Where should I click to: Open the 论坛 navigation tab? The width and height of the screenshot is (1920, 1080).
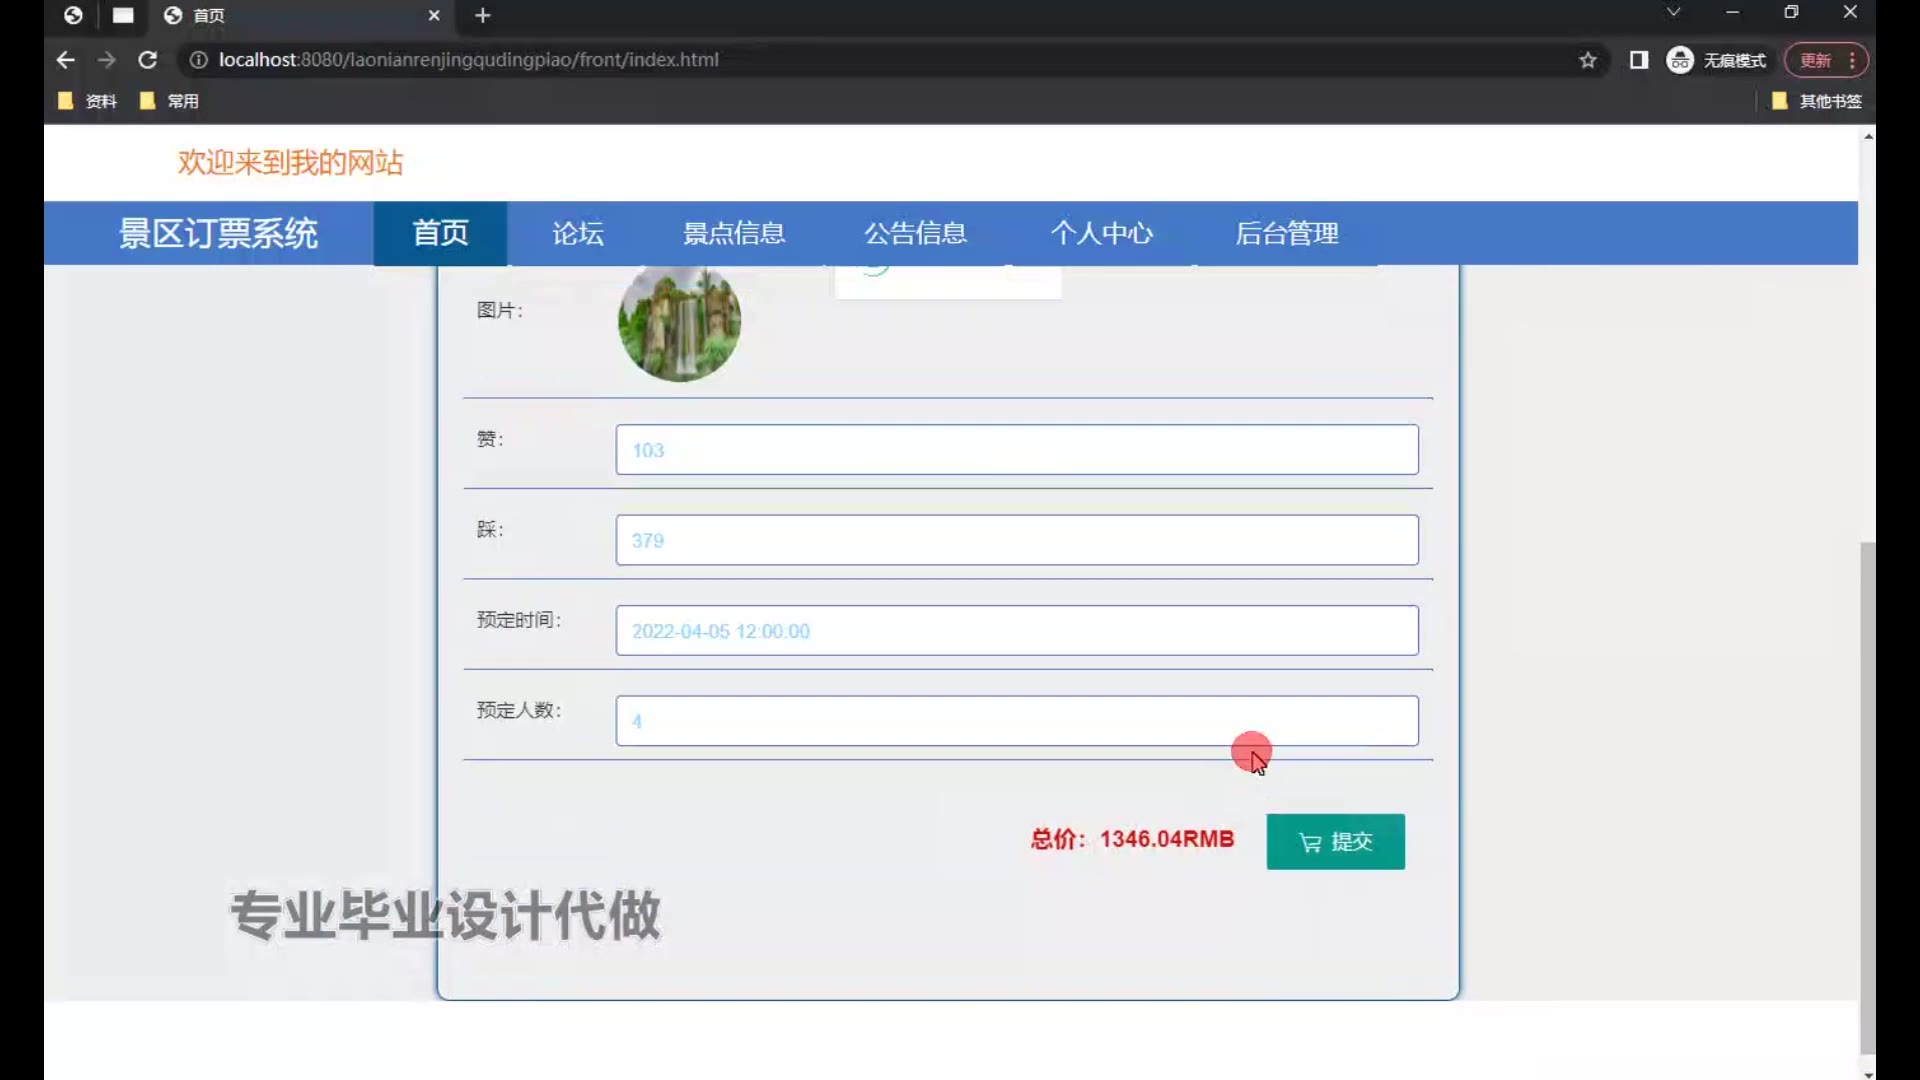coord(578,233)
